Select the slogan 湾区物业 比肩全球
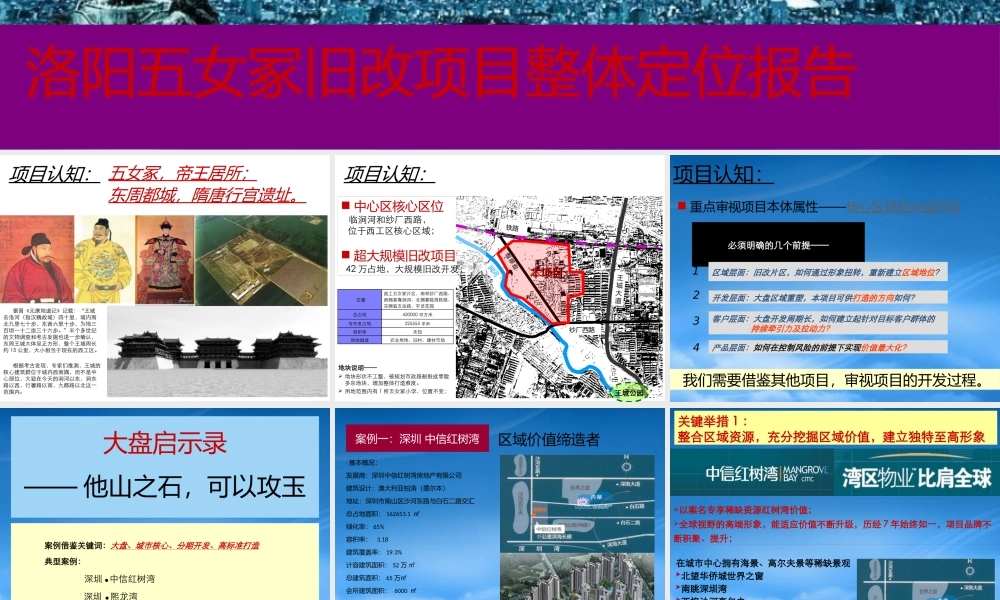This screenshot has height=600, width=1000. click(916, 478)
